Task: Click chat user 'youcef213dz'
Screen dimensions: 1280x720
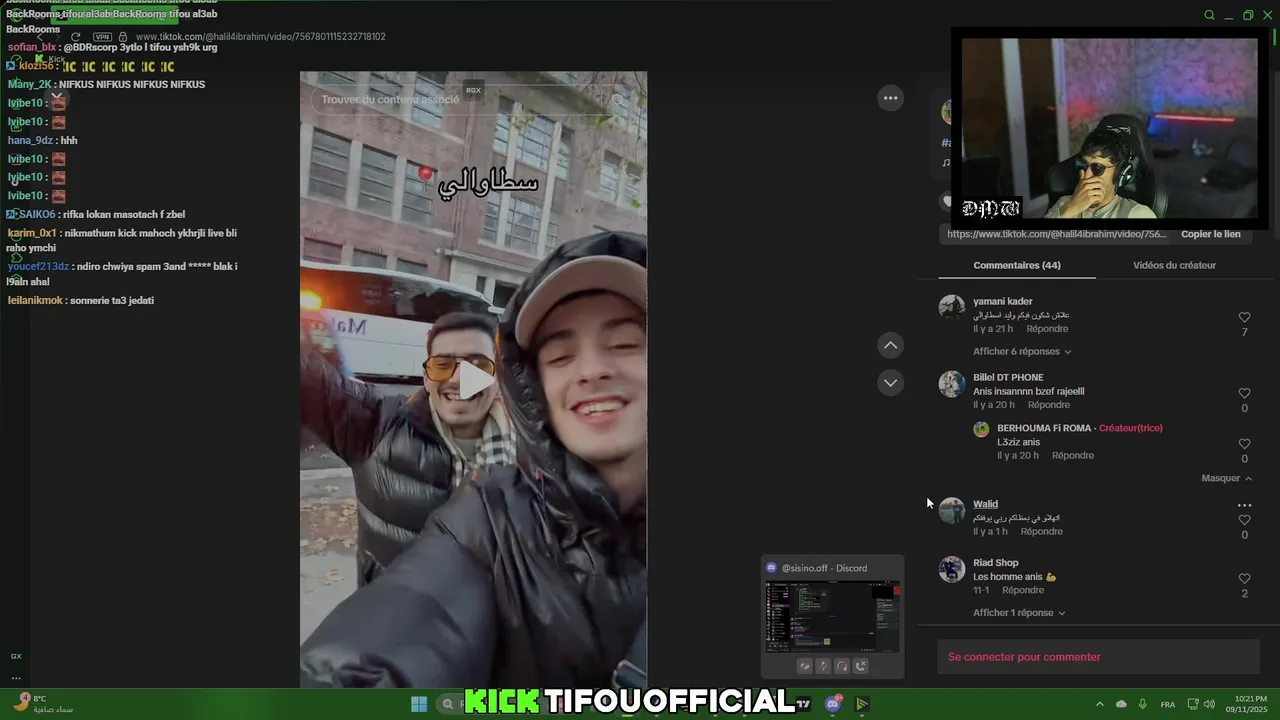Action: click(38, 266)
